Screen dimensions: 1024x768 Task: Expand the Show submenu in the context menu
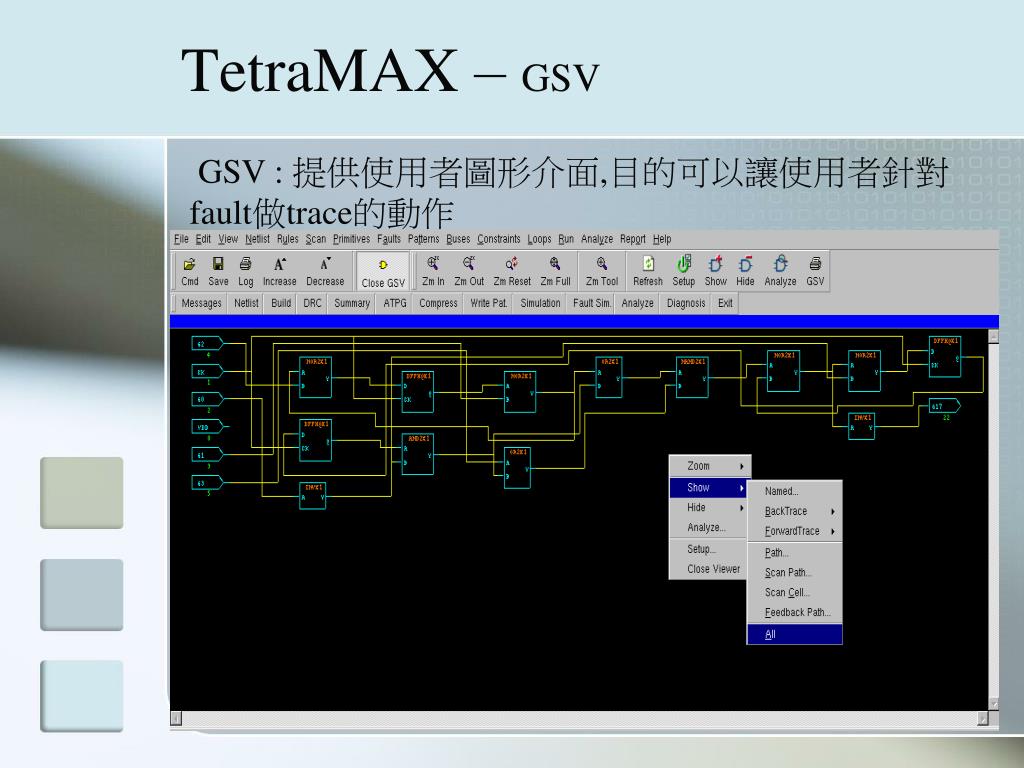coord(710,487)
